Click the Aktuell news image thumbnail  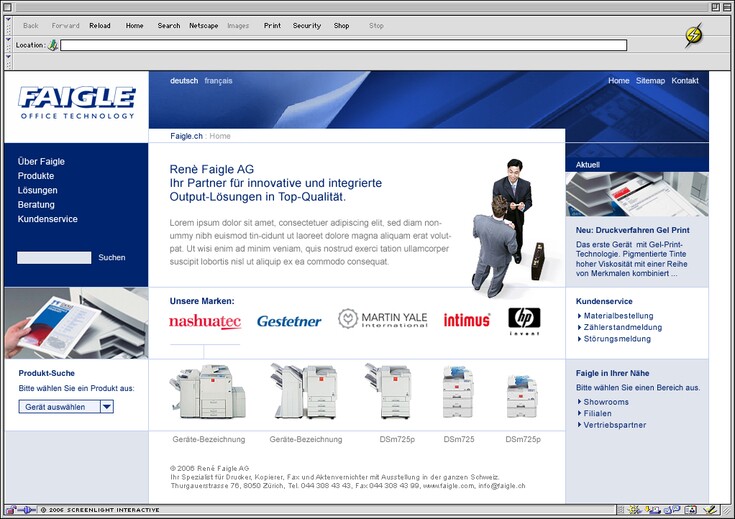pyautogui.click(x=637, y=194)
